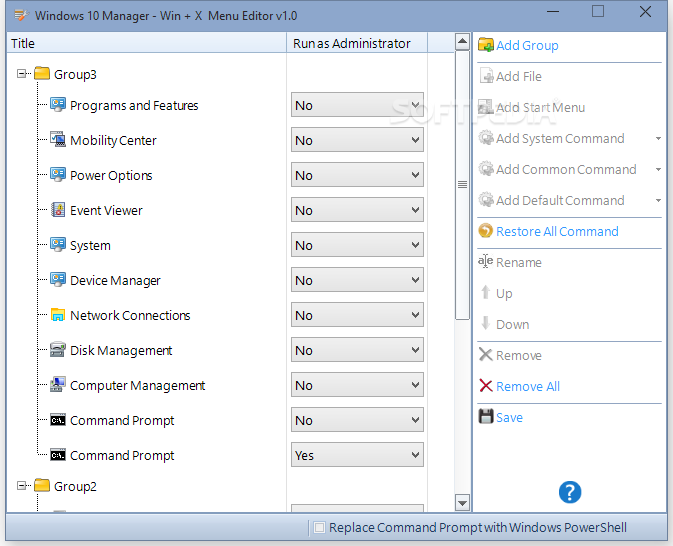Click the Network Connections folder icon
This screenshot has width=673, height=546.
pyautogui.click(x=58, y=315)
